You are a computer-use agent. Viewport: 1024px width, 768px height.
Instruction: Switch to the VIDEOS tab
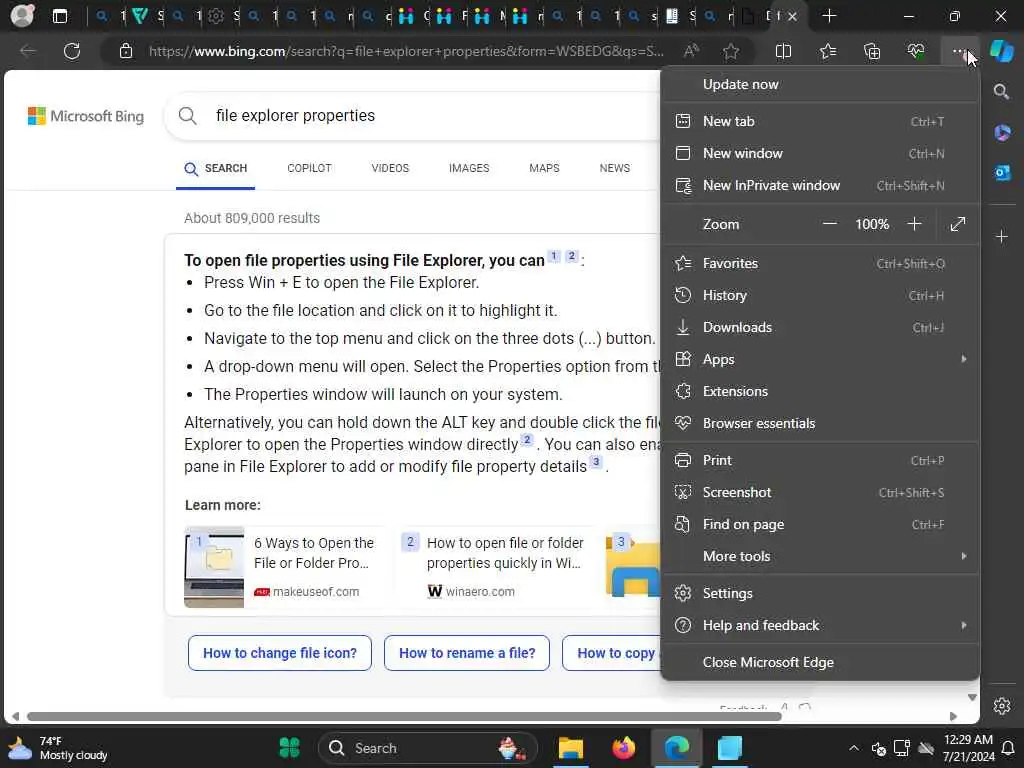click(390, 168)
